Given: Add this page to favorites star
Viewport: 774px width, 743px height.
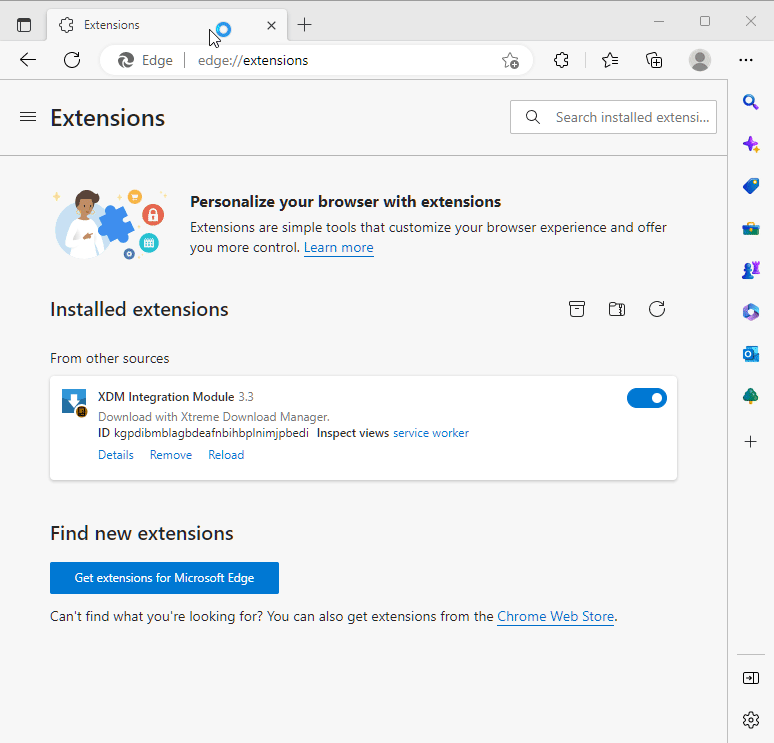Looking at the screenshot, I should (510, 60).
